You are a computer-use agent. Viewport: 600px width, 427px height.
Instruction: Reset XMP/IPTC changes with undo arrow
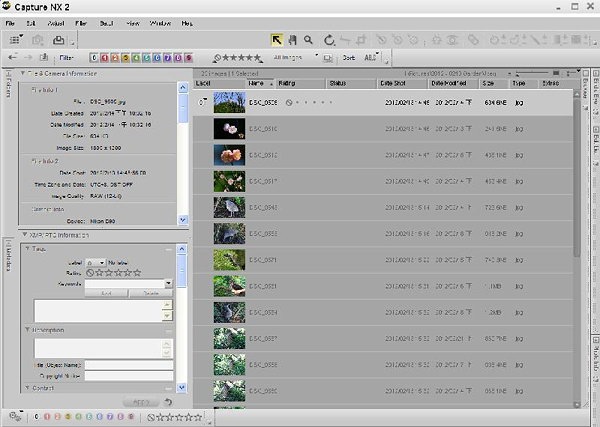(x=168, y=402)
